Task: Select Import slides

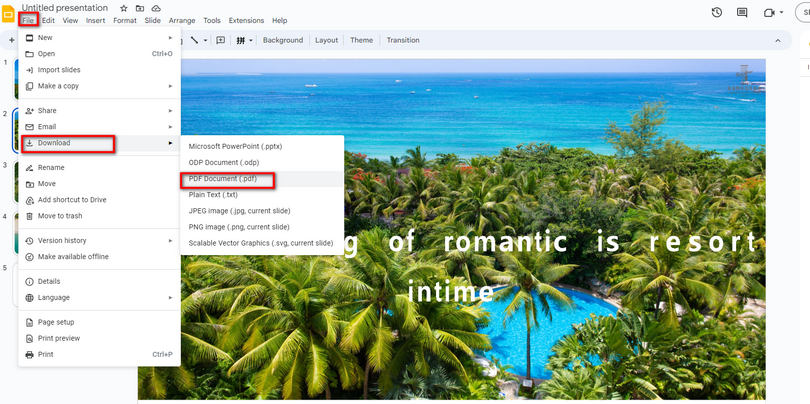Action: pos(99,70)
